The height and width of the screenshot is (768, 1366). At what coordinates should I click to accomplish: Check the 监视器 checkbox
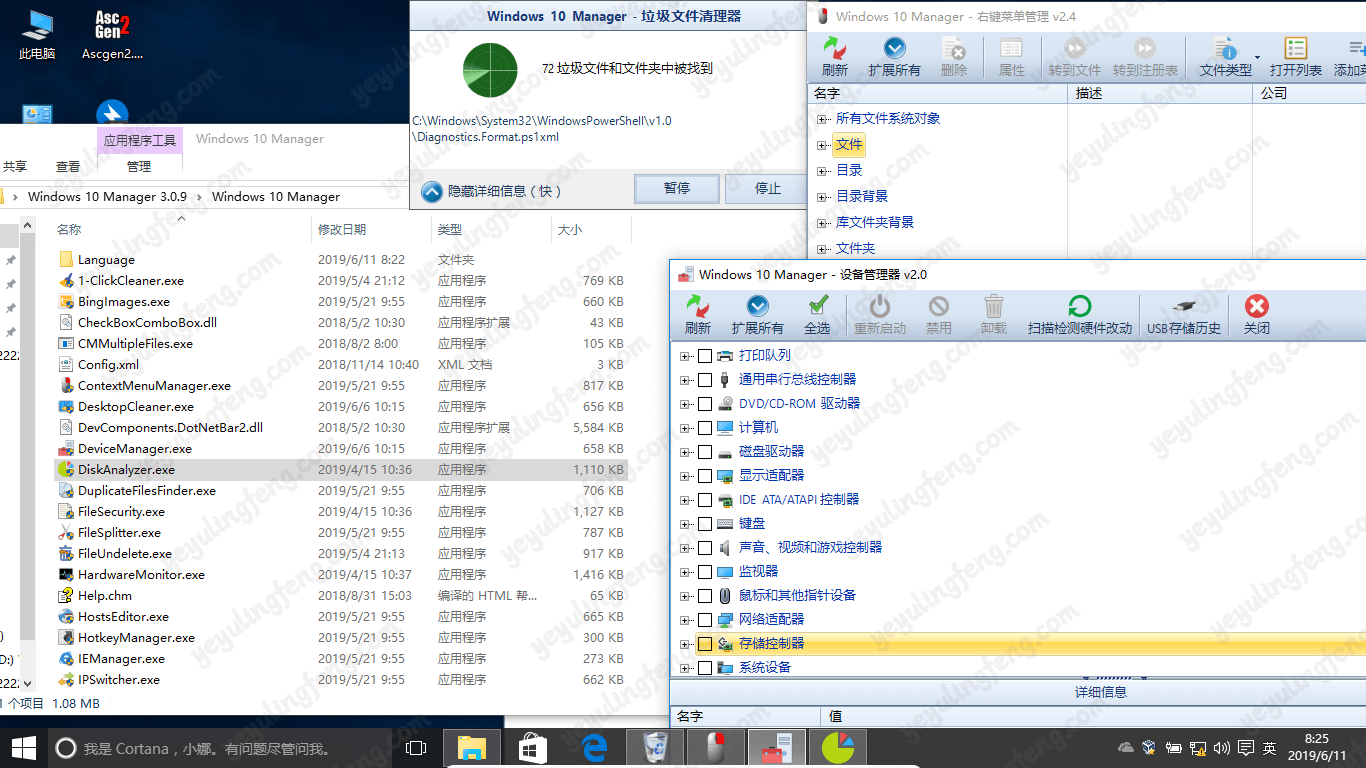[x=705, y=572]
